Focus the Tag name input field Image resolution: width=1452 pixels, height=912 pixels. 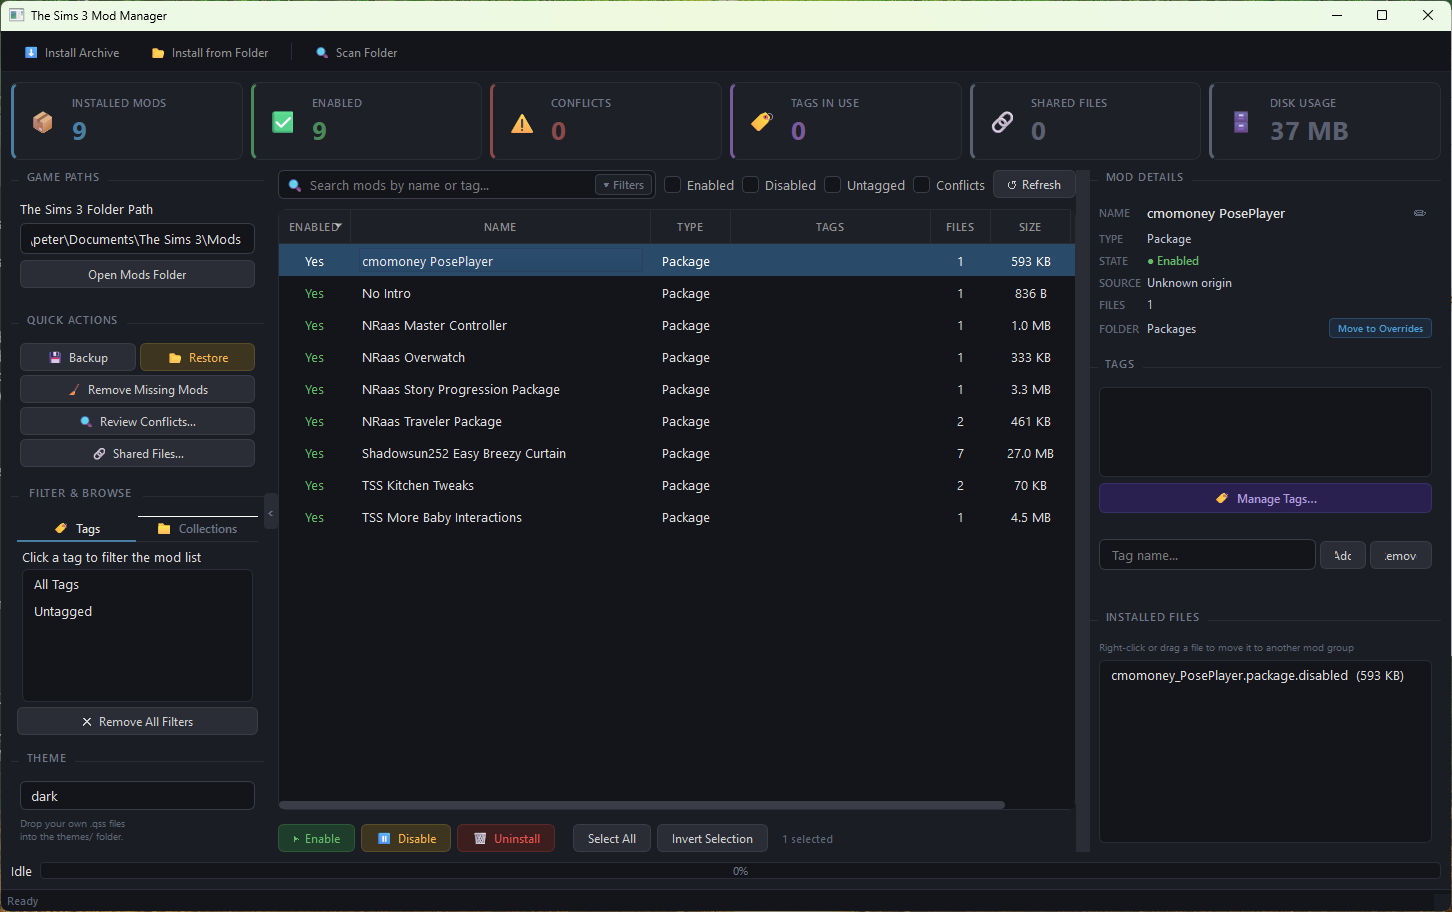coord(1207,556)
